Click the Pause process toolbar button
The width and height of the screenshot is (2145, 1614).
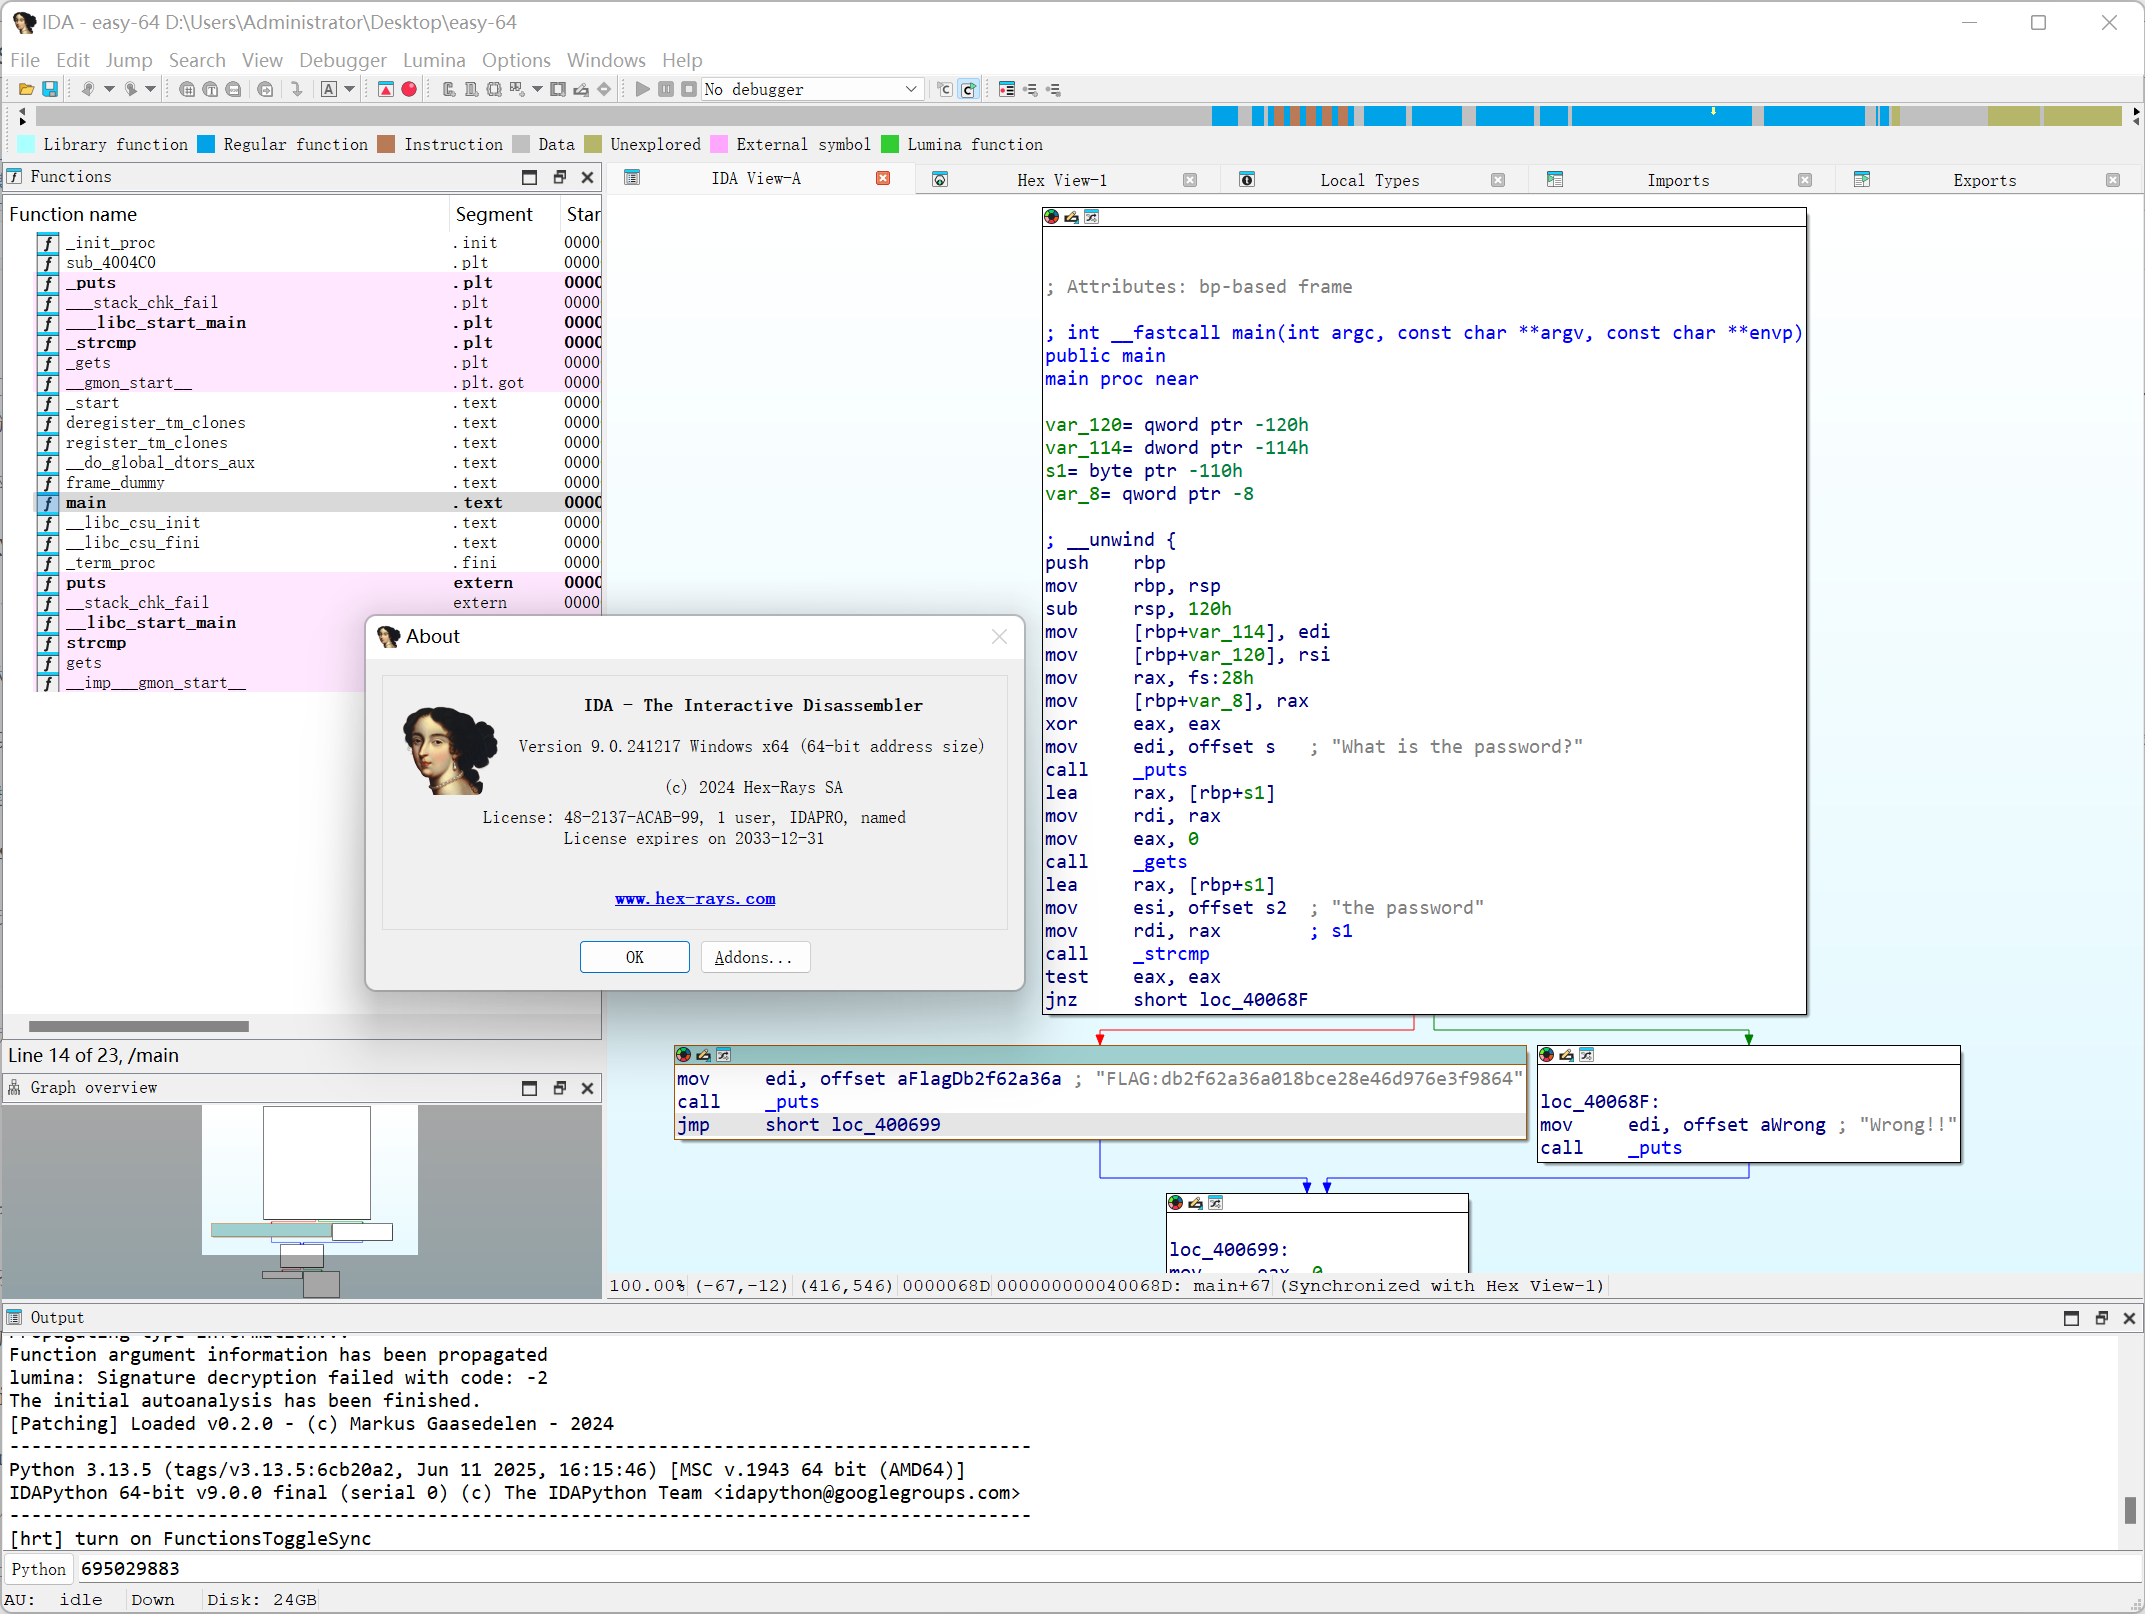[666, 89]
